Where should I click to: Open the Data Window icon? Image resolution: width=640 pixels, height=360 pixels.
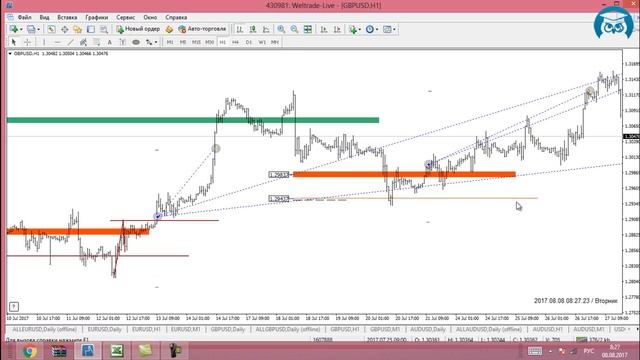click(x=64, y=29)
